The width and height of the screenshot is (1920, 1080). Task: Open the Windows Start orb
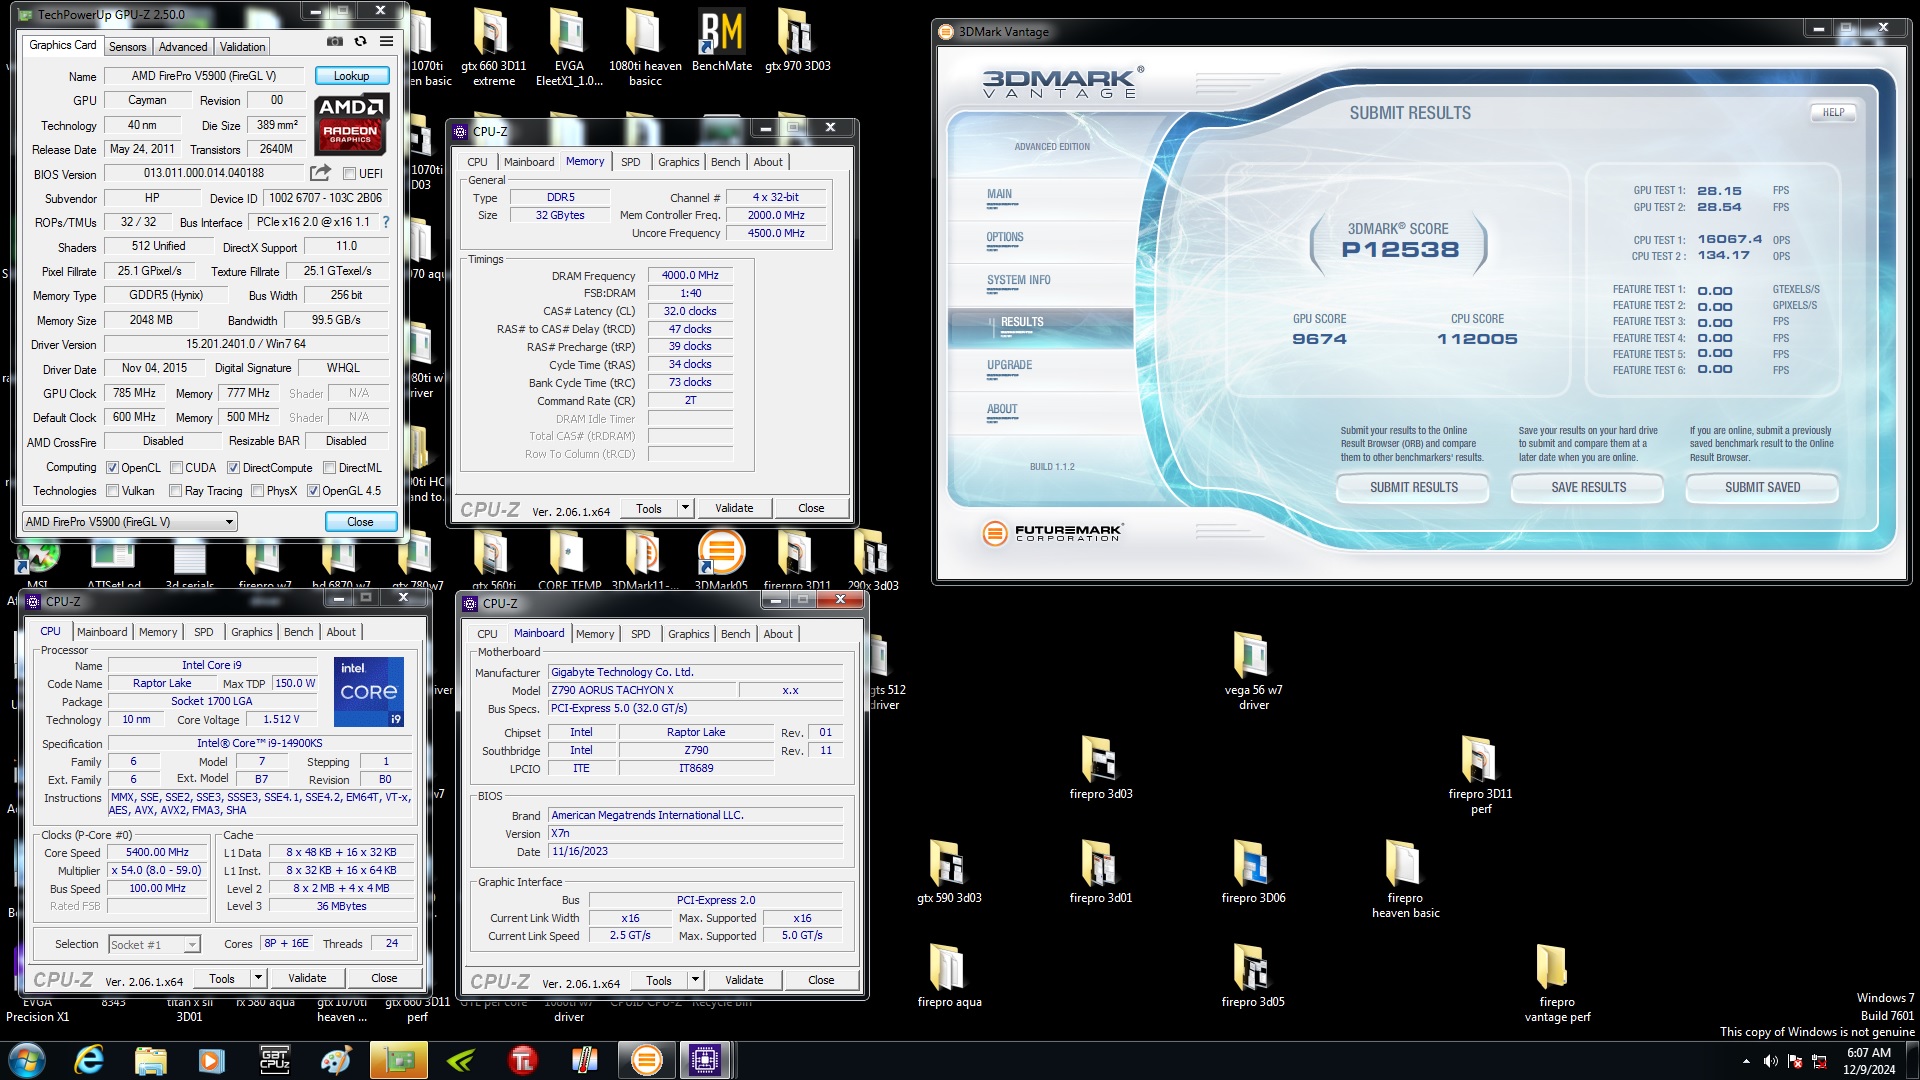click(x=27, y=1060)
